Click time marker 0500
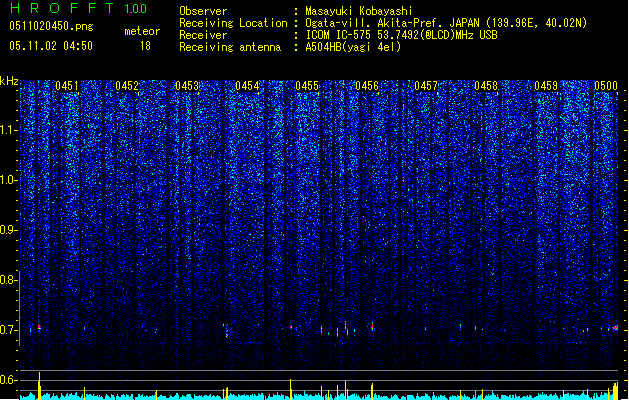The image size is (629, 400). (606, 86)
